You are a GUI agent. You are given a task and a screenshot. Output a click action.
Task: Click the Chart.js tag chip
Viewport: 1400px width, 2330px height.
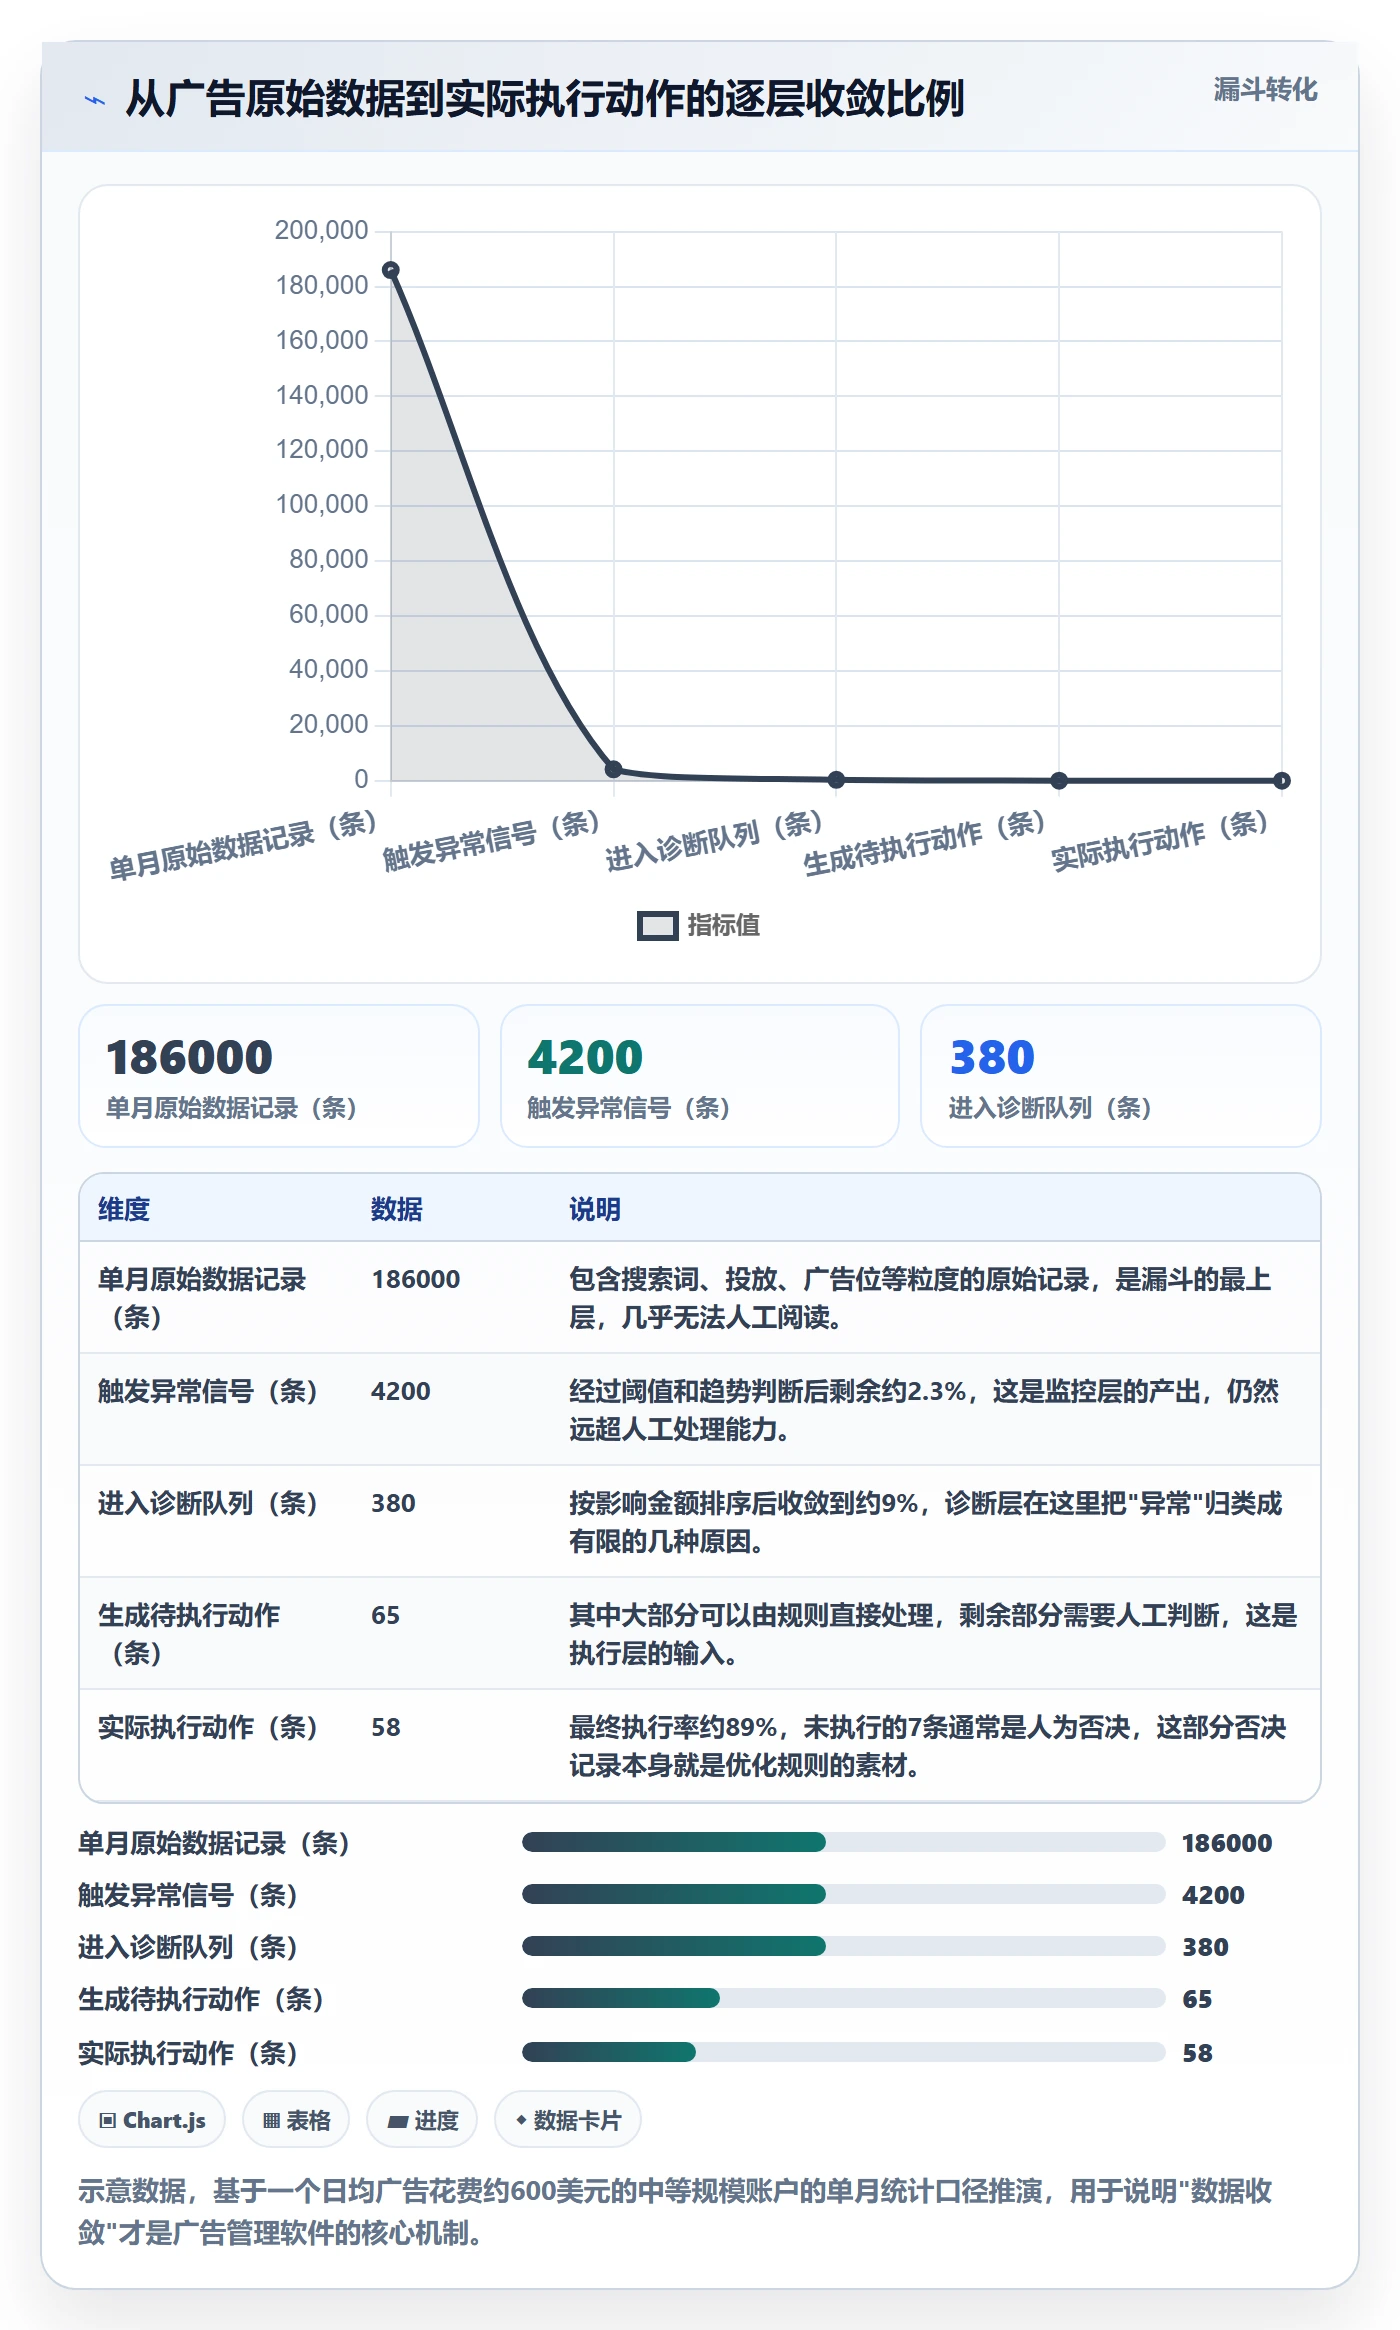(152, 2120)
